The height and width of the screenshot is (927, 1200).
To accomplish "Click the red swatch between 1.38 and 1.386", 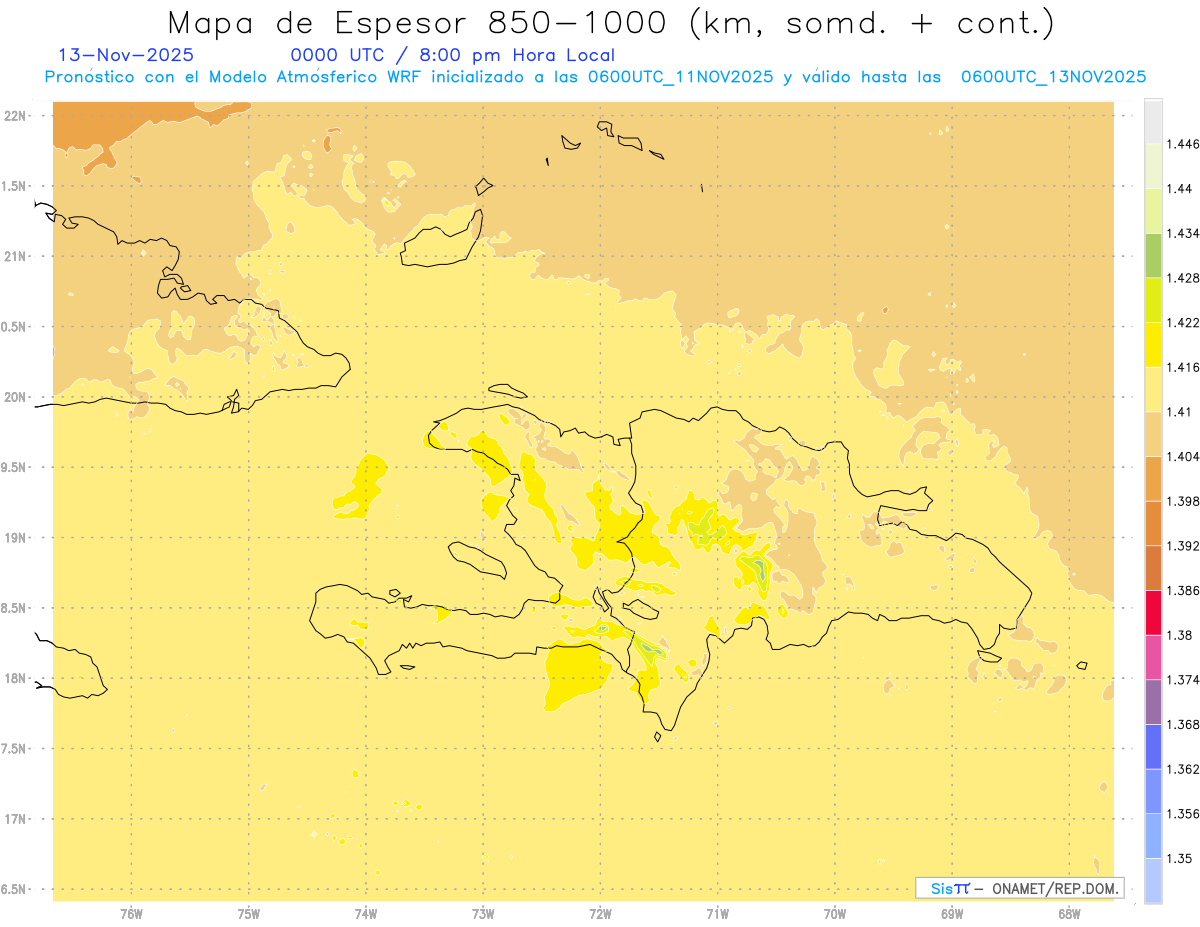I will (1153, 613).
